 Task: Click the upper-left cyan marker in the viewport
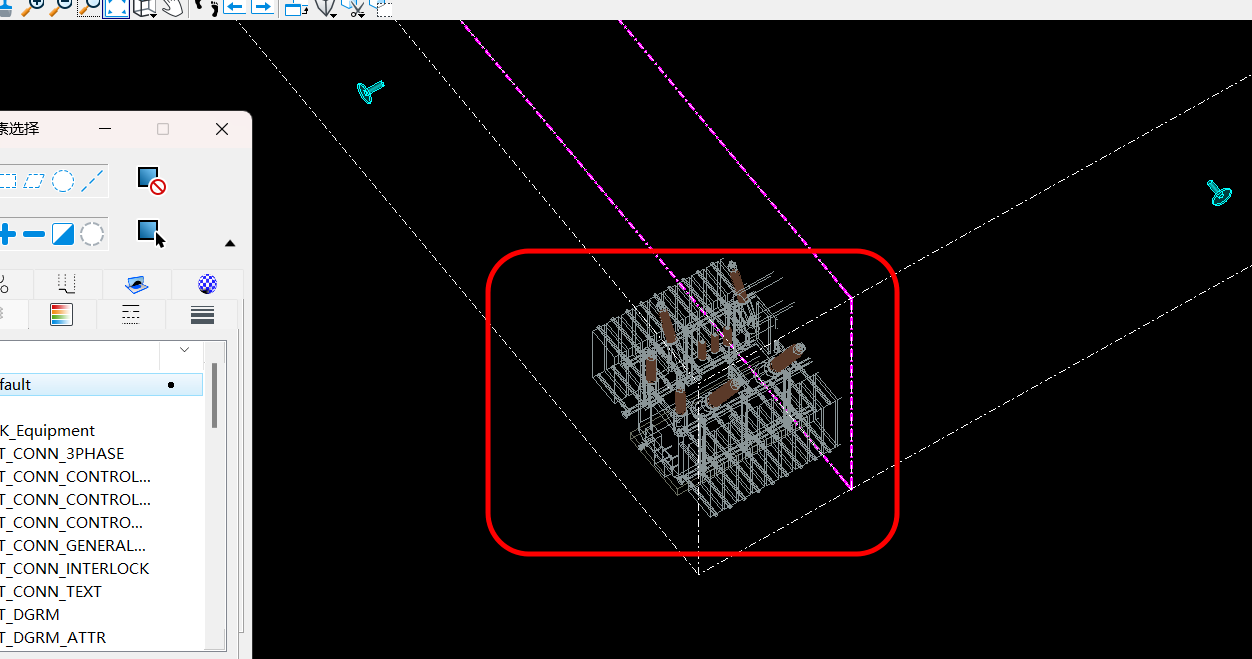[x=370, y=91]
